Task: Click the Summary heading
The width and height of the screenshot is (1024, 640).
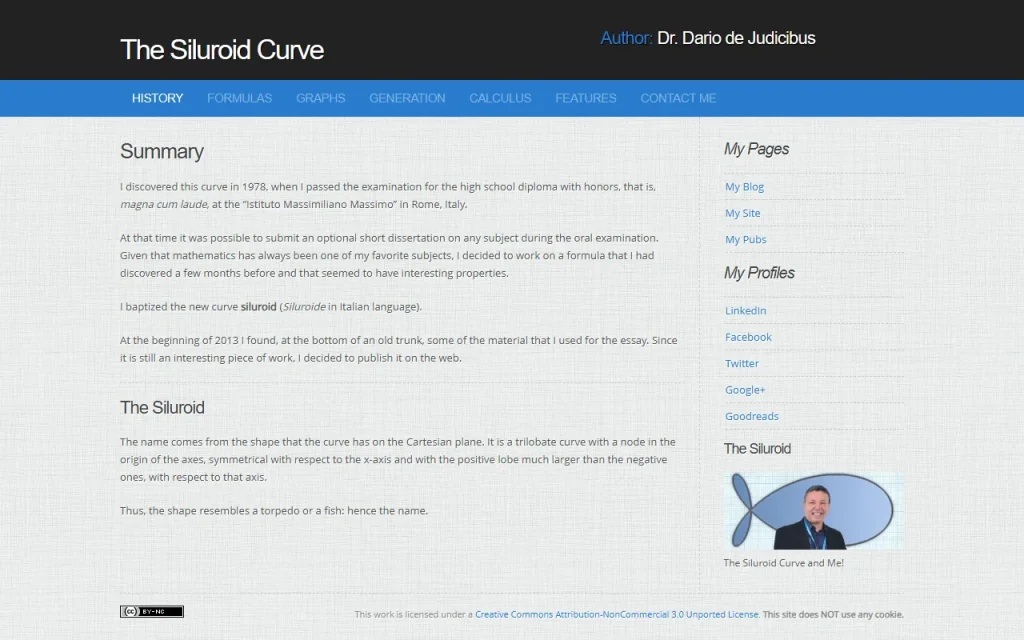Action: [162, 152]
